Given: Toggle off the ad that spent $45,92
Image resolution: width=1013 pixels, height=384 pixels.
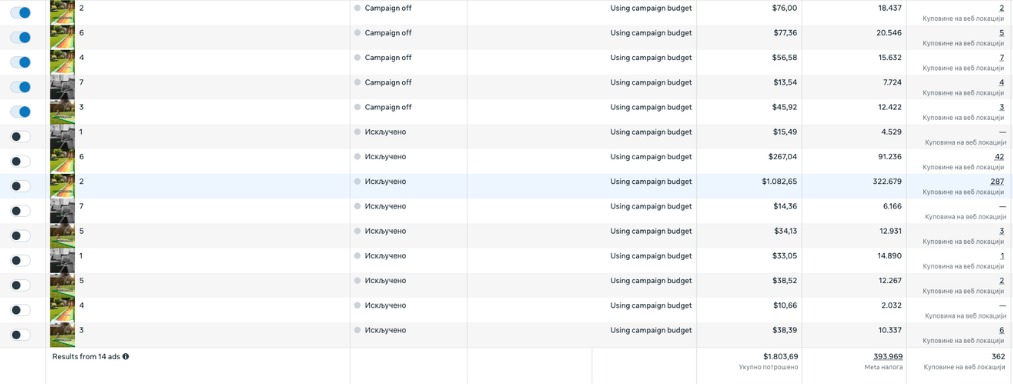Looking at the screenshot, I should coord(20,112).
